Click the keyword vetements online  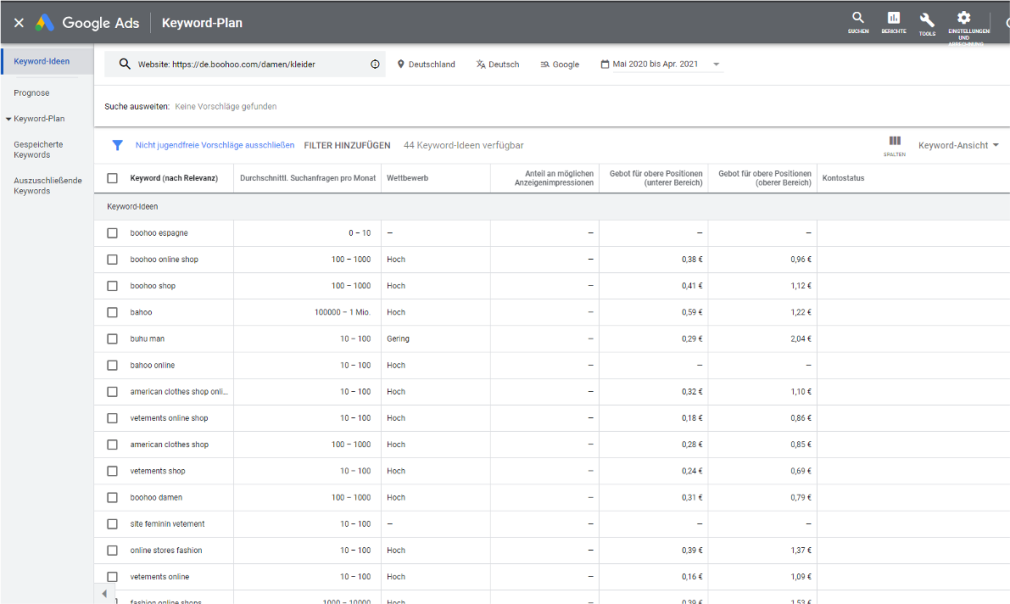point(160,577)
